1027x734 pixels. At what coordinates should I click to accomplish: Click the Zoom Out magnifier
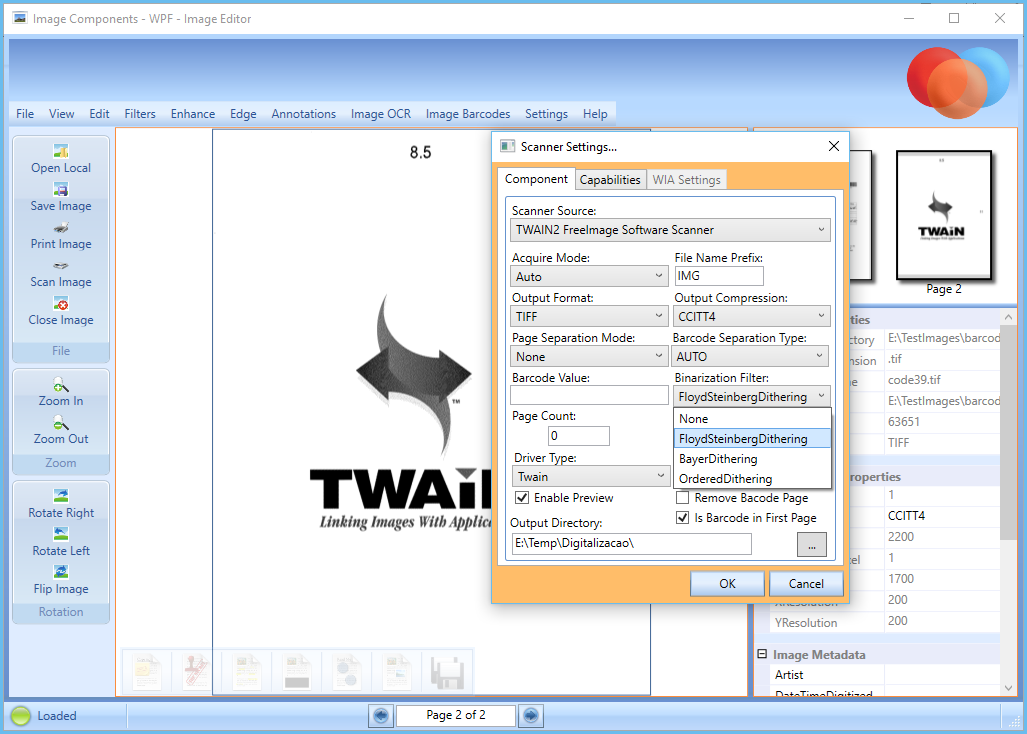click(x=61, y=422)
